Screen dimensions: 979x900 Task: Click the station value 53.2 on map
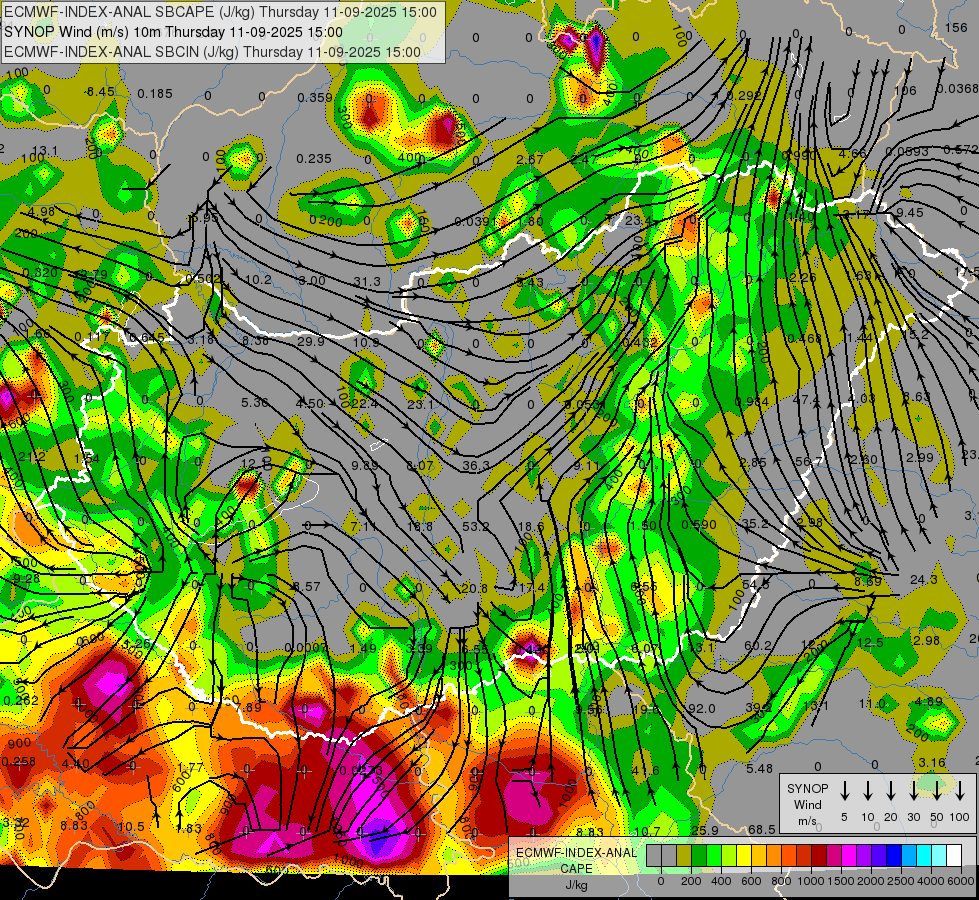(476, 527)
